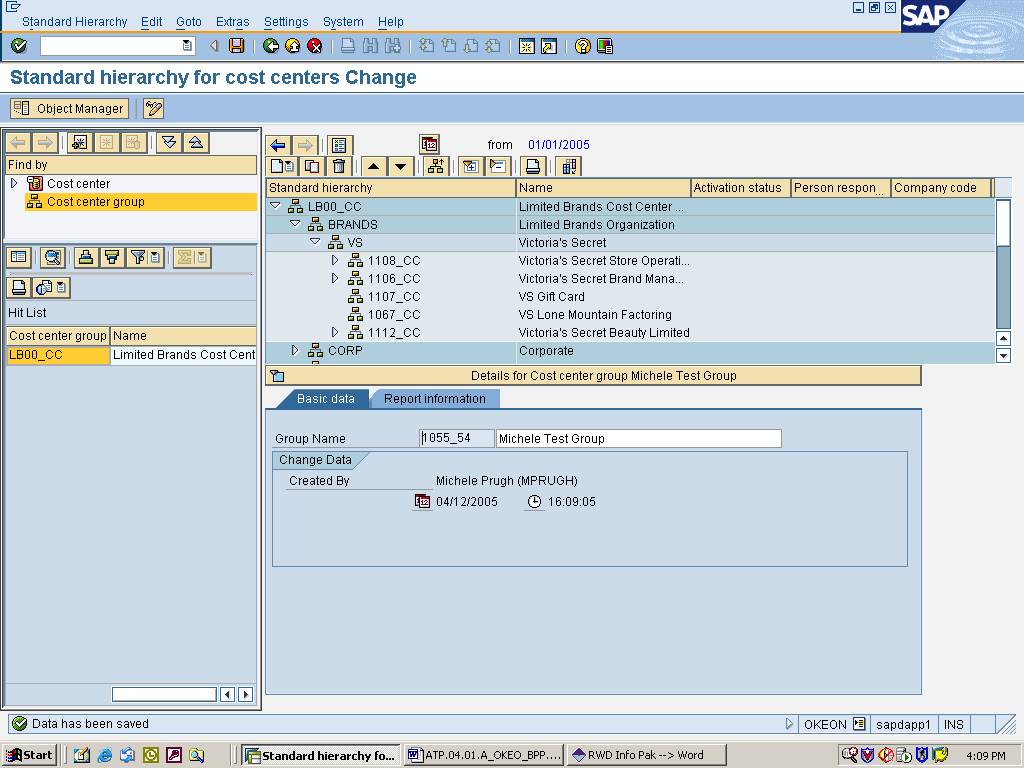This screenshot has width=1024, height=768.
Task: Collapse the VS node
Action: (x=315, y=242)
